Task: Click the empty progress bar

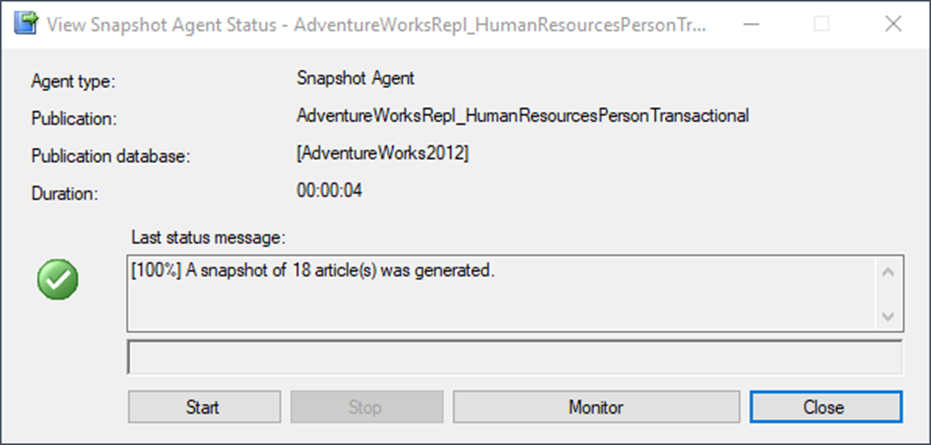Action: (x=514, y=358)
